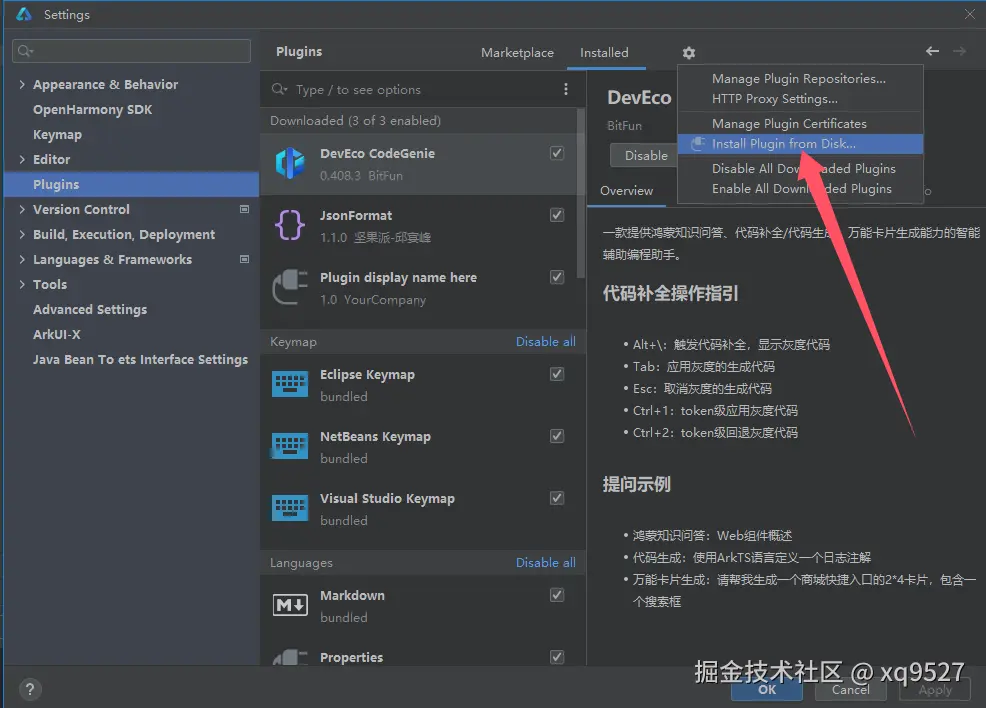Select Plugins in the settings tree
This screenshot has width=986, height=708.
(131, 184)
